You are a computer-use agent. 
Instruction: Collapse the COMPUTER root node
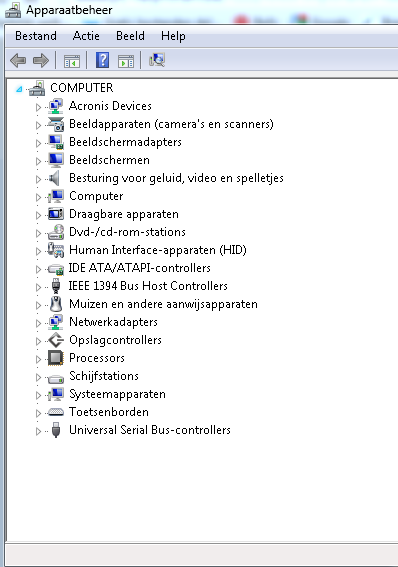point(19,89)
